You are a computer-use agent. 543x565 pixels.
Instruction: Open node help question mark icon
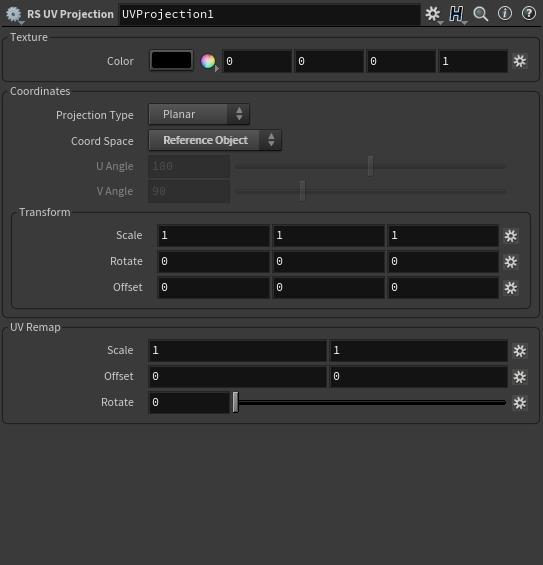[529, 14]
